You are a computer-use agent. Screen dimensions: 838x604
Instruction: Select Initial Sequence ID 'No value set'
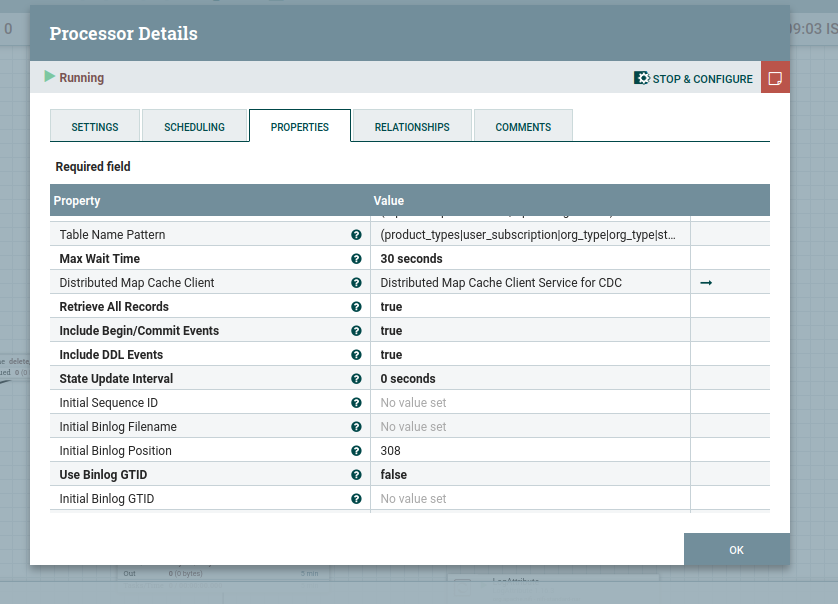pyautogui.click(x=413, y=402)
